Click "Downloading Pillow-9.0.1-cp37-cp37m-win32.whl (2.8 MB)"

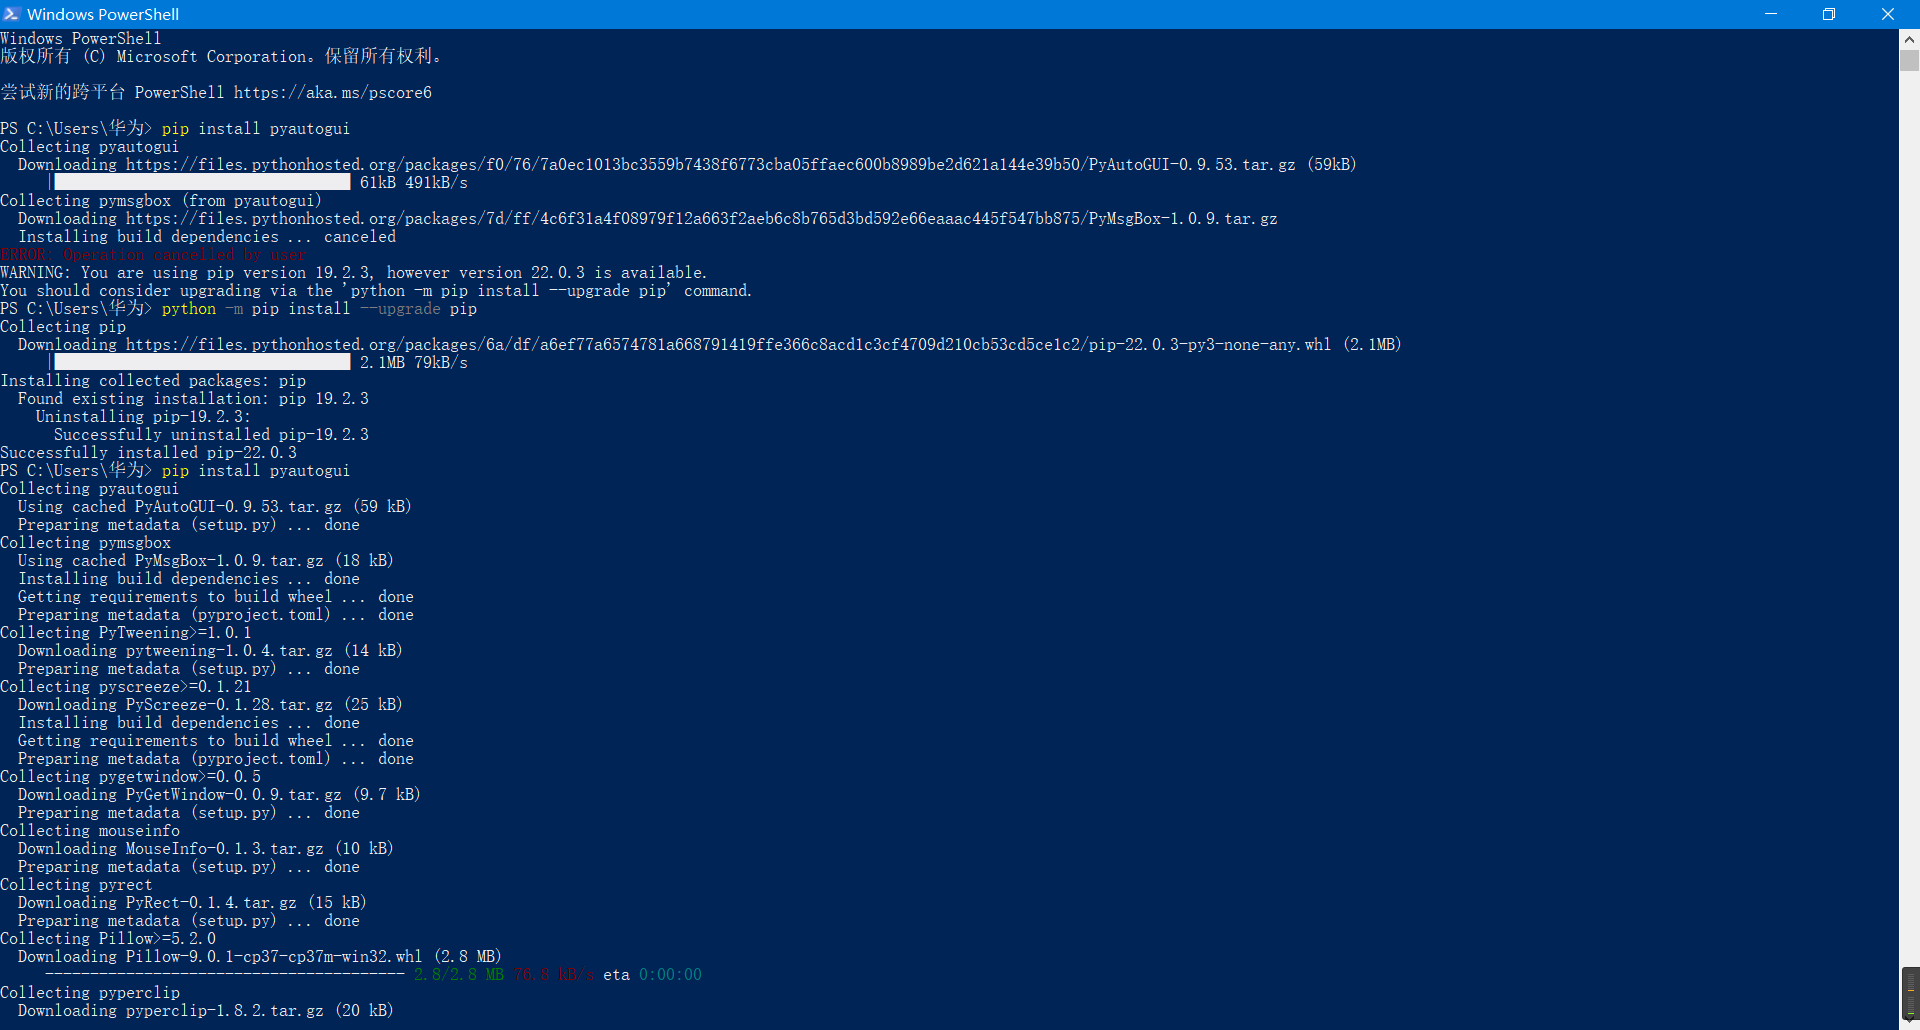(x=260, y=957)
